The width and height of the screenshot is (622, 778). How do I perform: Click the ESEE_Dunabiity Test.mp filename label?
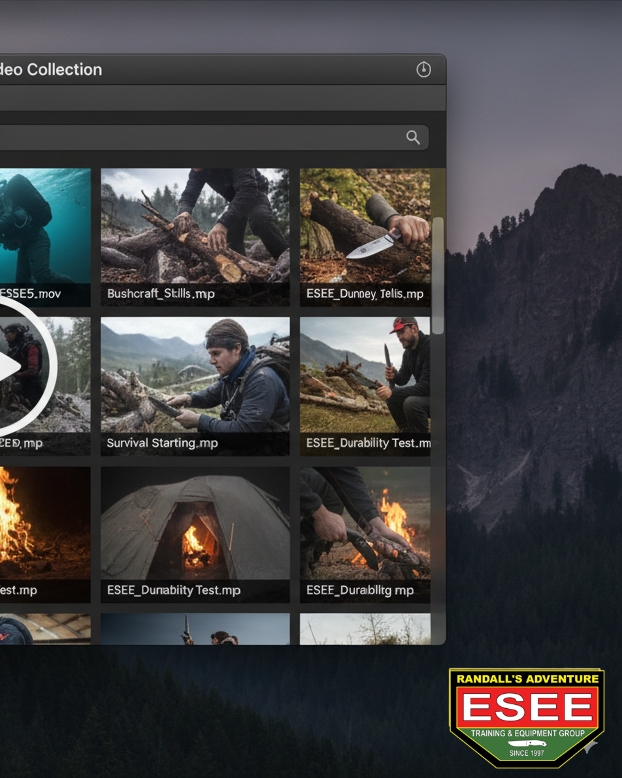174,590
